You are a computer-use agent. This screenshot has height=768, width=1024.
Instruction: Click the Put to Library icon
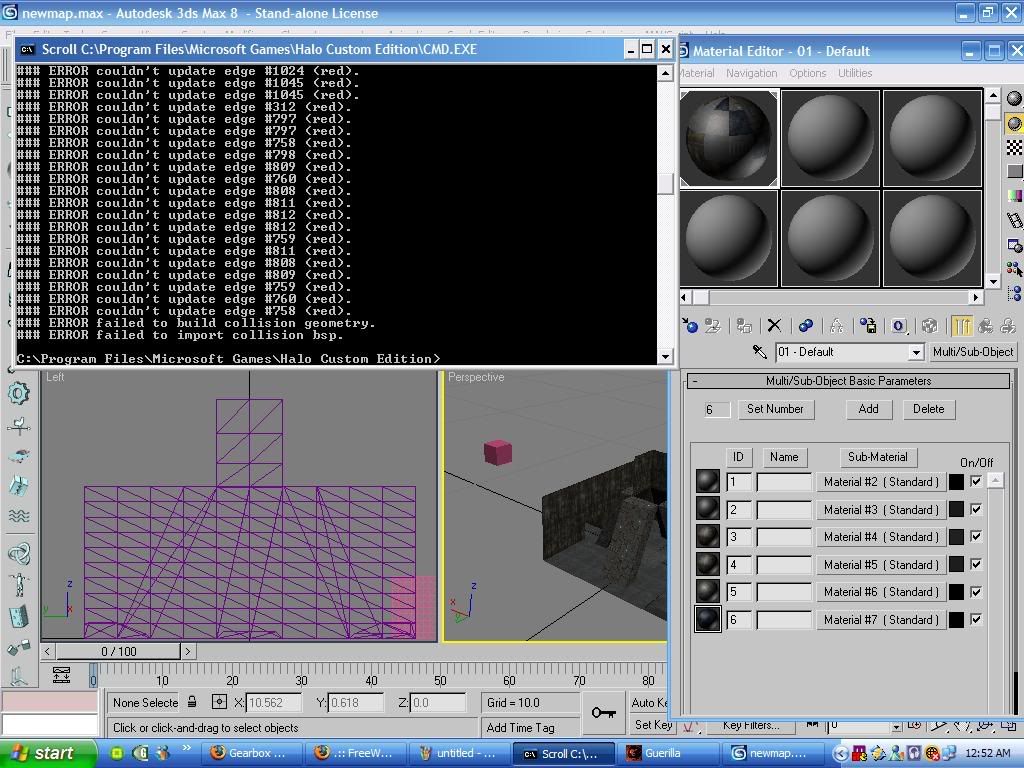[868, 325]
